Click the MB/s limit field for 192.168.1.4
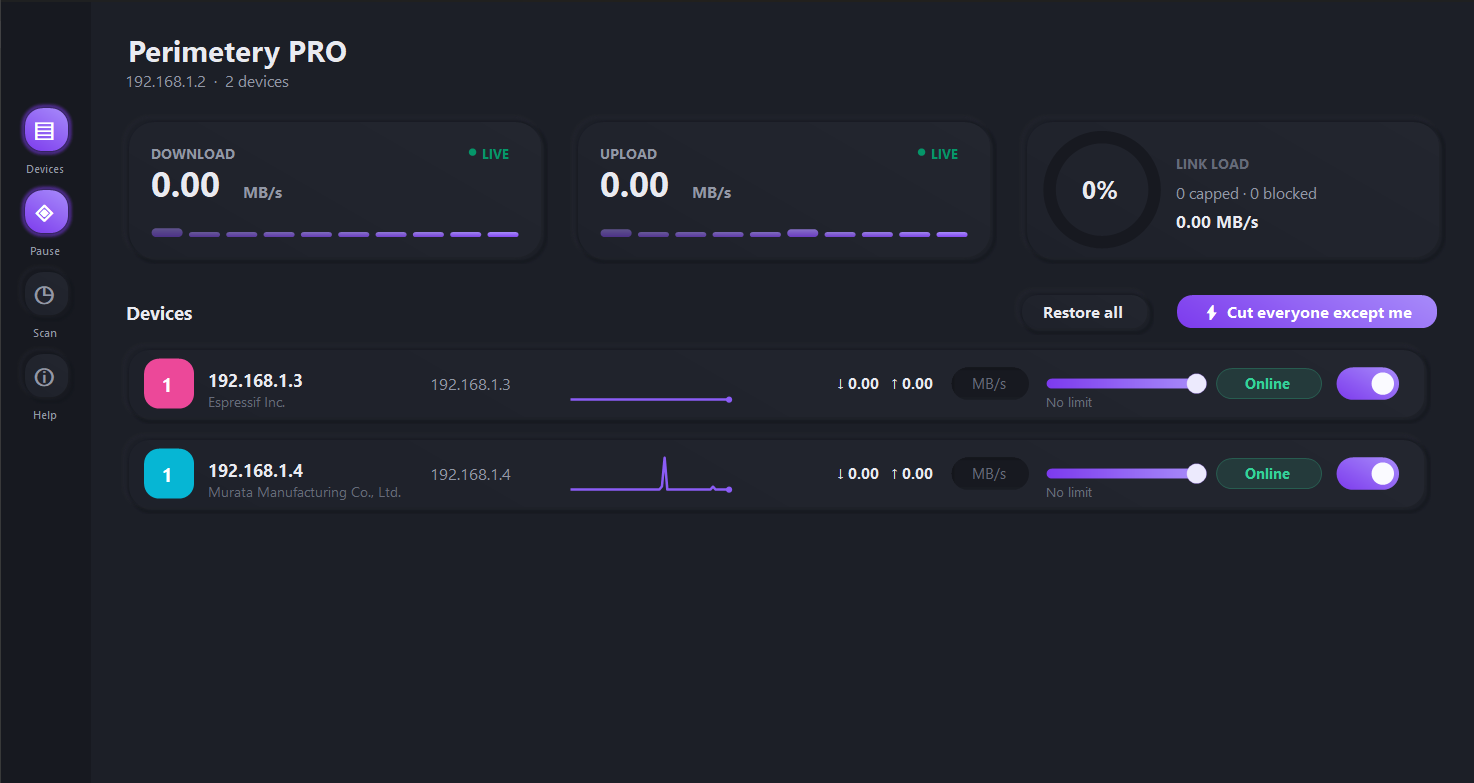The height and width of the screenshot is (783, 1474). click(x=989, y=474)
